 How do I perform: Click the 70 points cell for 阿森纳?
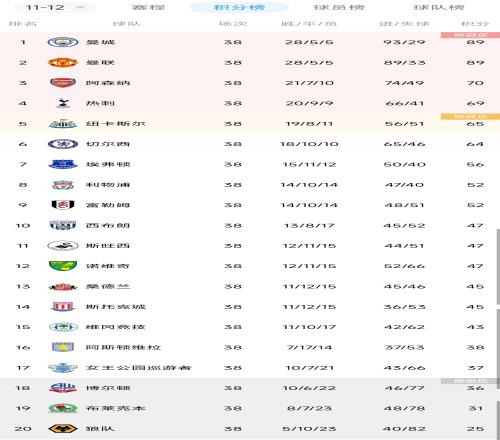[475, 83]
